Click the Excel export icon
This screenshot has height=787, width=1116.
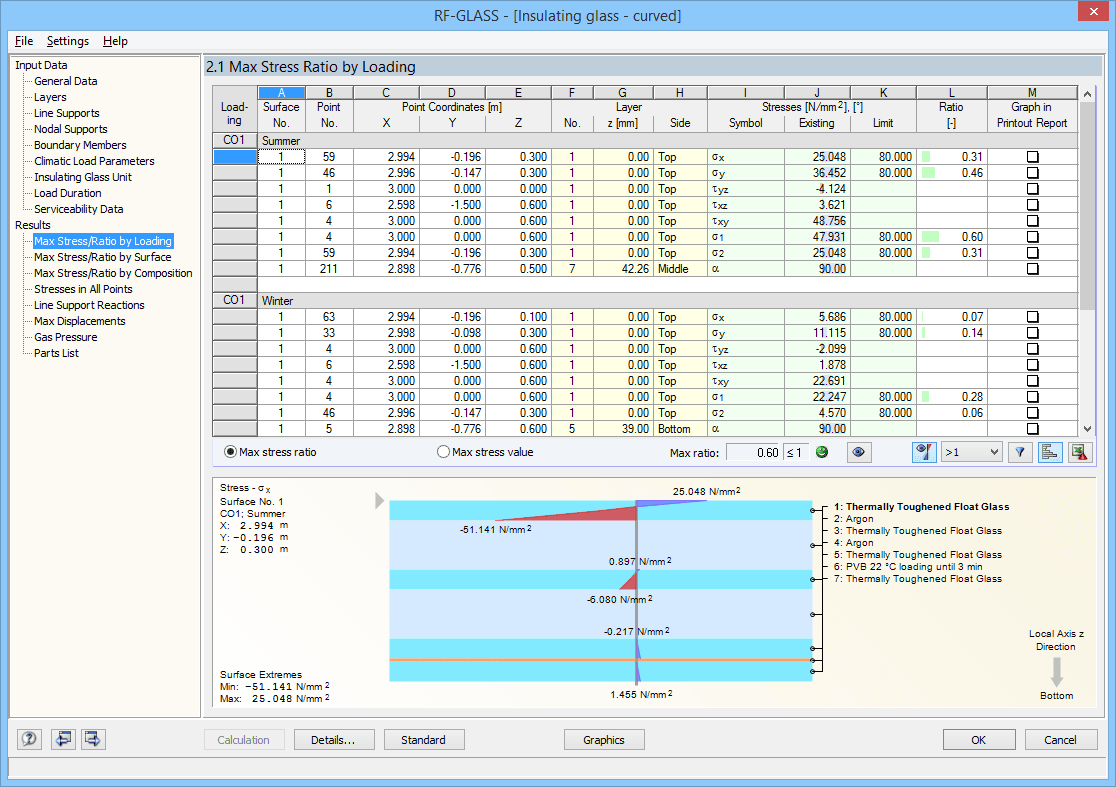pos(1080,453)
